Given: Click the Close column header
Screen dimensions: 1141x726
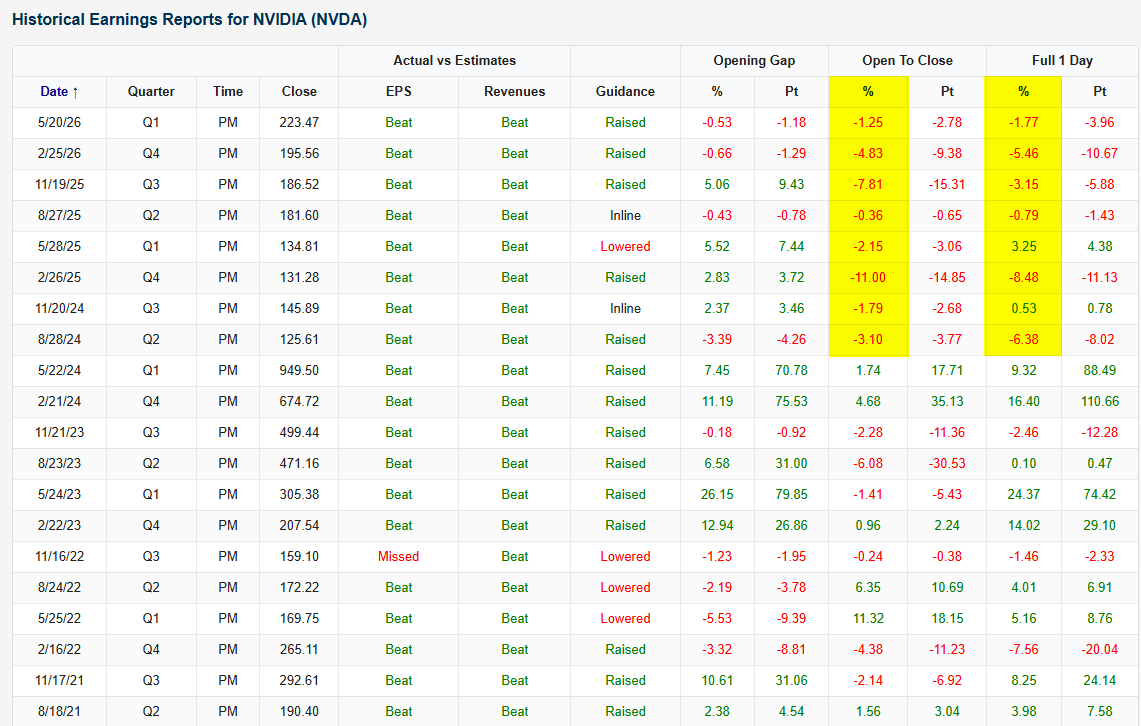Looking at the screenshot, I should [x=299, y=92].
